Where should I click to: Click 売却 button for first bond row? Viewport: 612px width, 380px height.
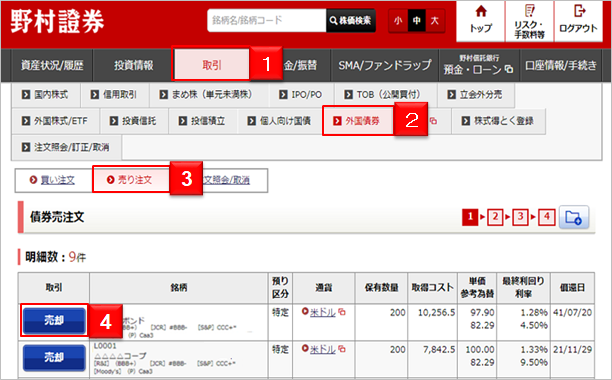54,321
